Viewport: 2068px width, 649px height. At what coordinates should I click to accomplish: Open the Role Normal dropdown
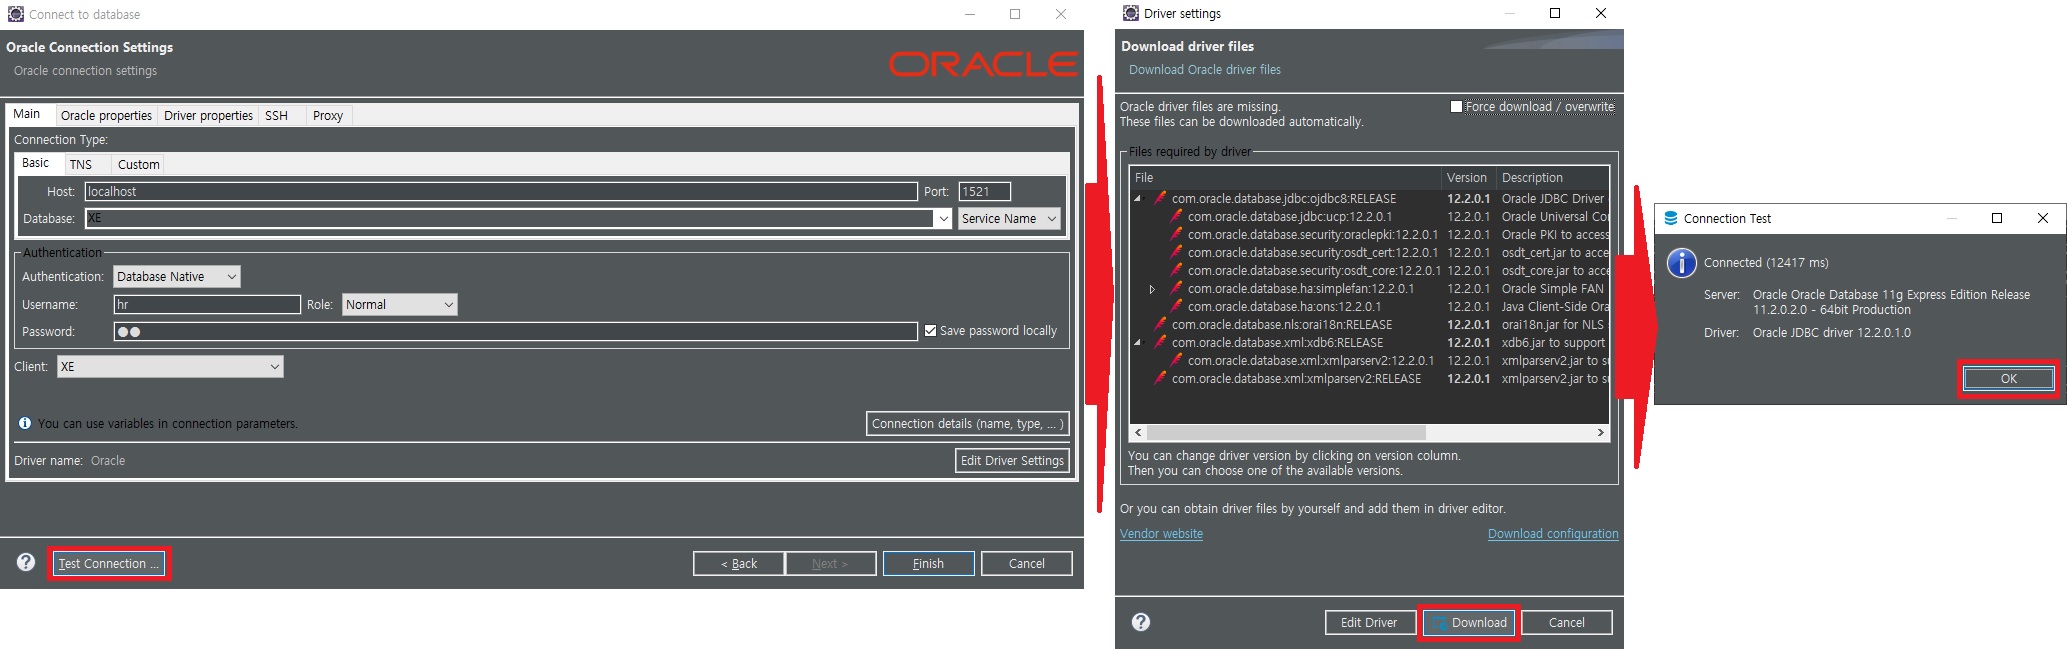(x=400, y=304)
